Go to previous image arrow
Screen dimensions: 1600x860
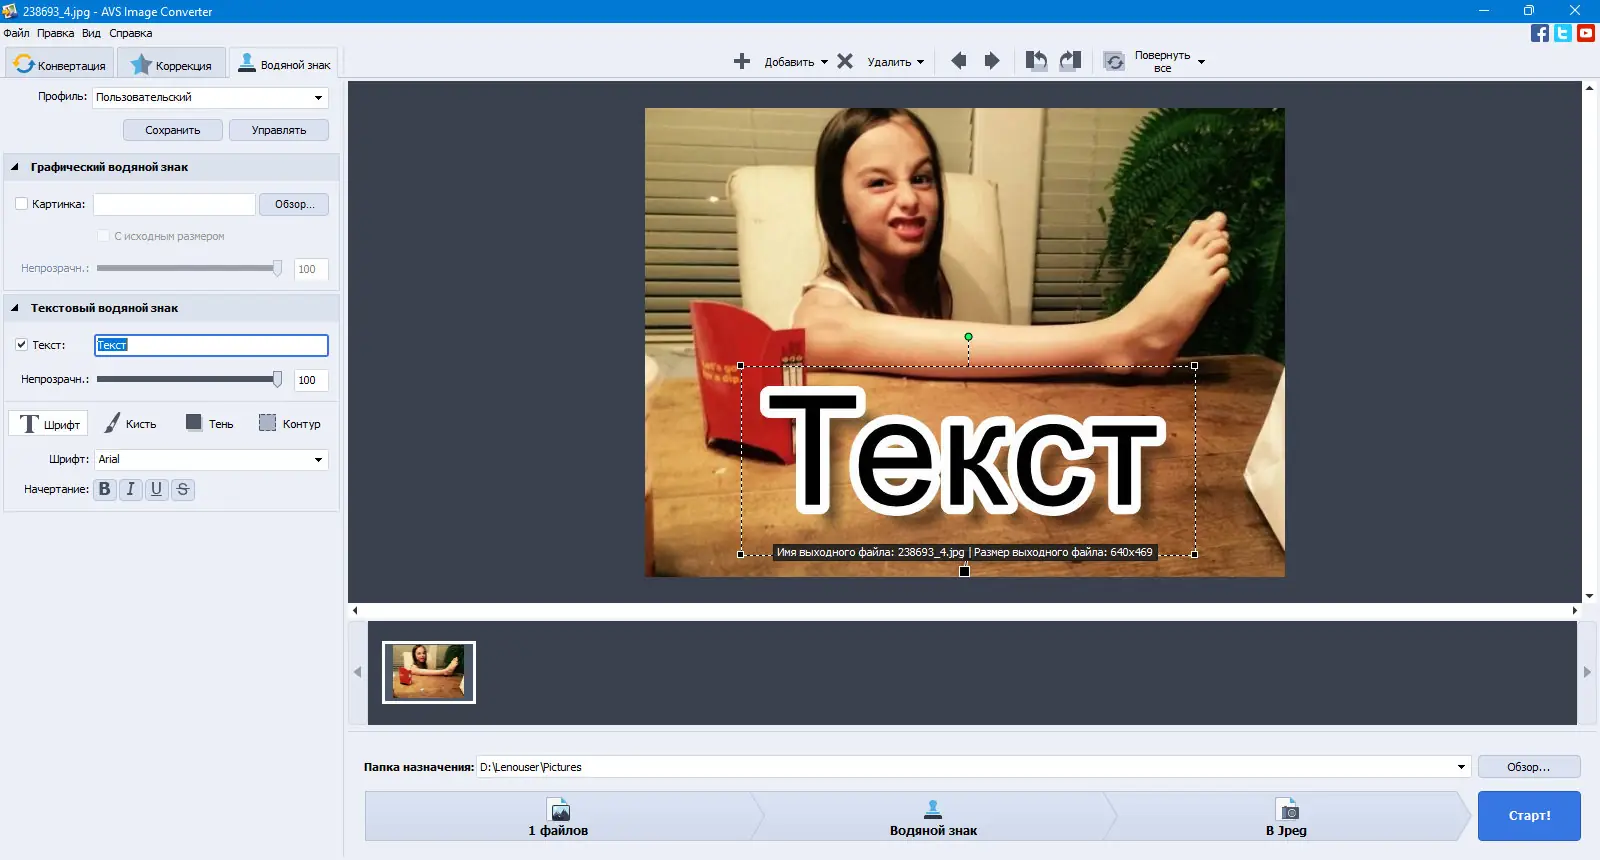point(958,61)
